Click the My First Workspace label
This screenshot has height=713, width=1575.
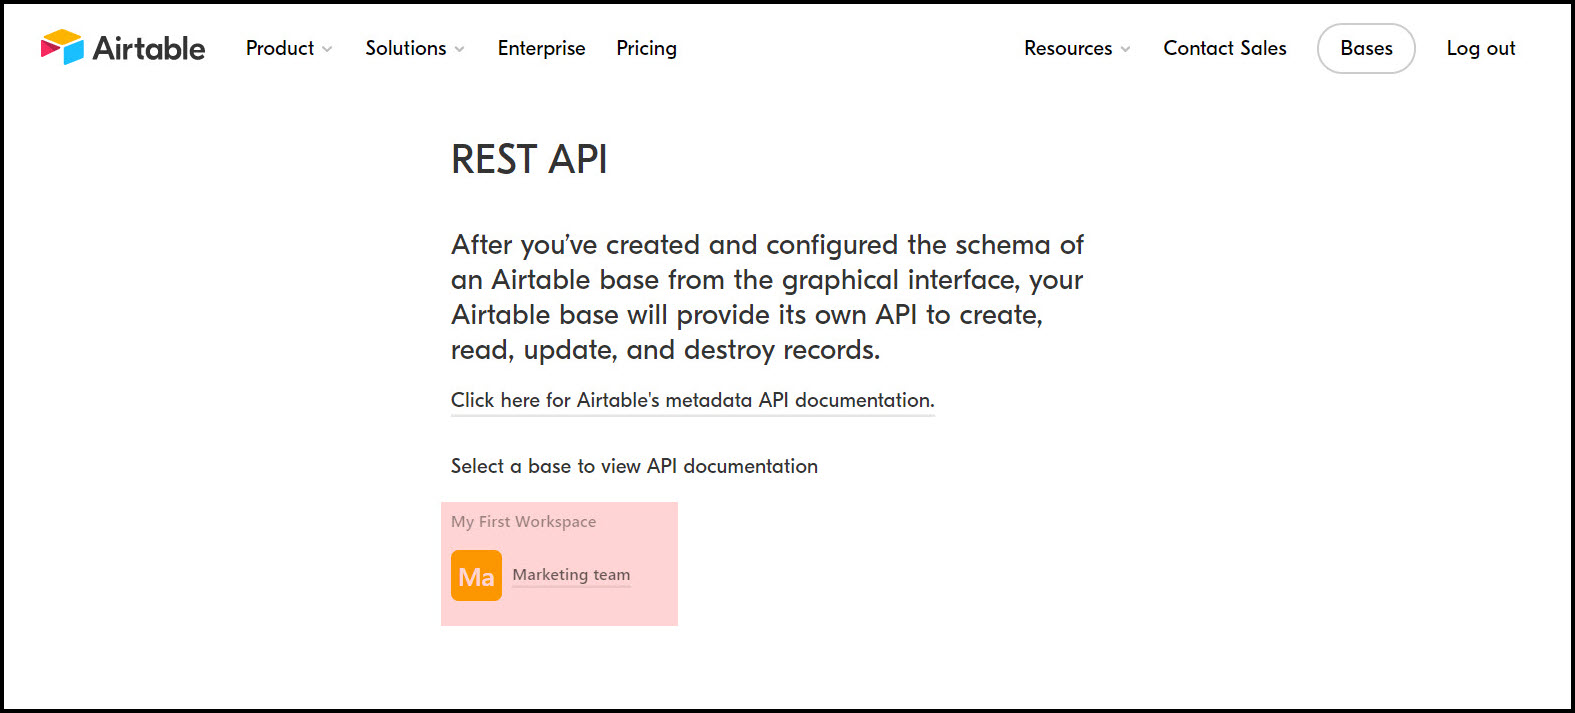pyautogui.click(x=523, y=521)
